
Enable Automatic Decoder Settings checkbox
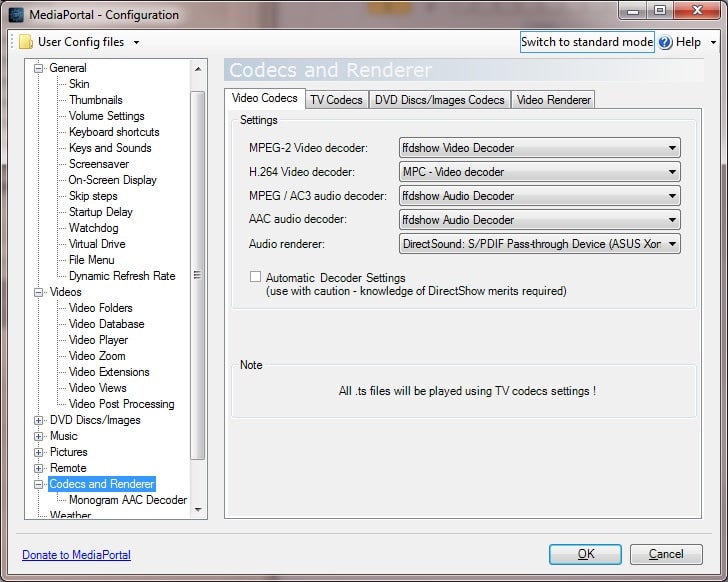click(x=255, y=277)
